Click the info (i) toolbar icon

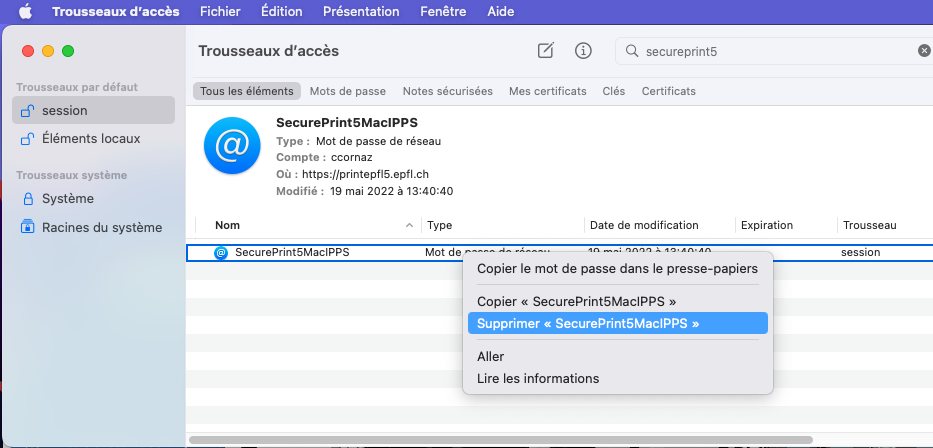(x=583, y=51)
